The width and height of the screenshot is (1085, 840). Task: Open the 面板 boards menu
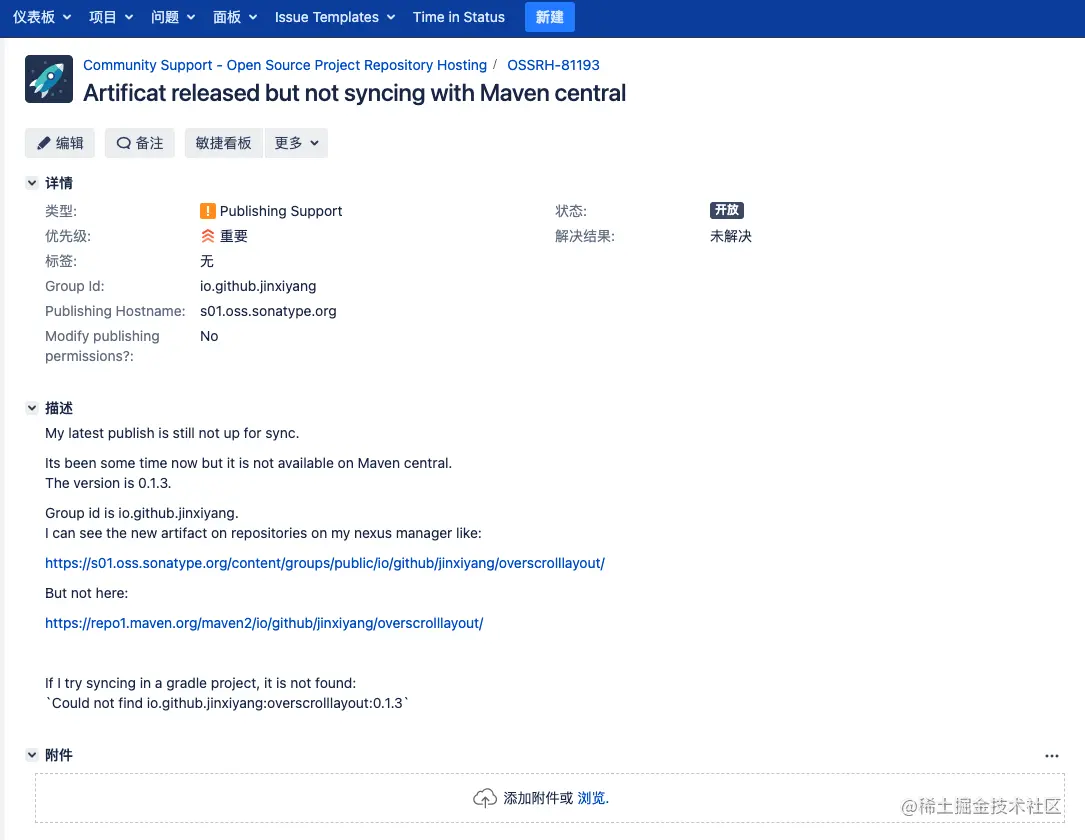[x=235, y=17]
